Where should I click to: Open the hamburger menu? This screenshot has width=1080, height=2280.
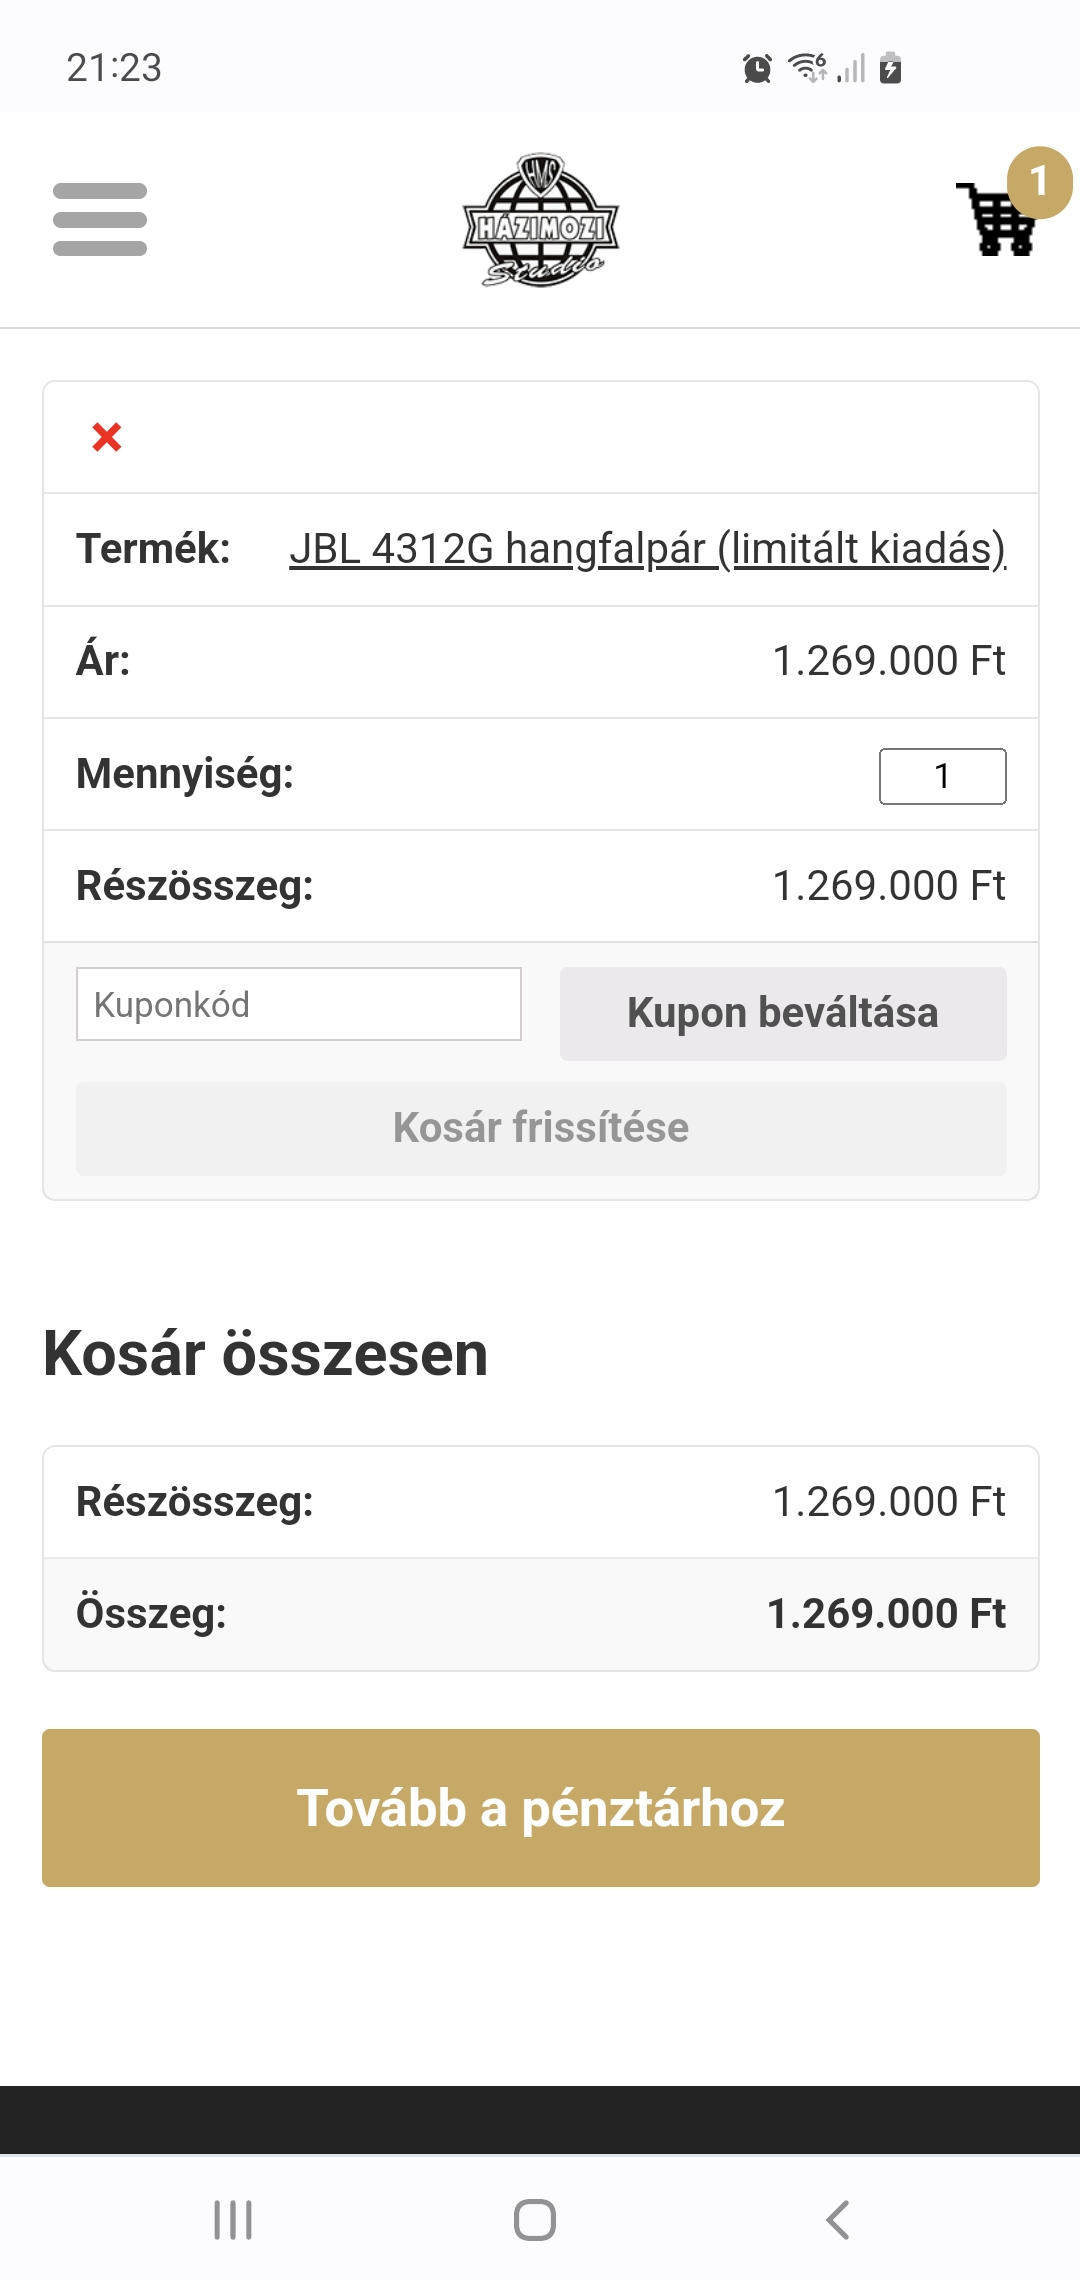[100, 219]
